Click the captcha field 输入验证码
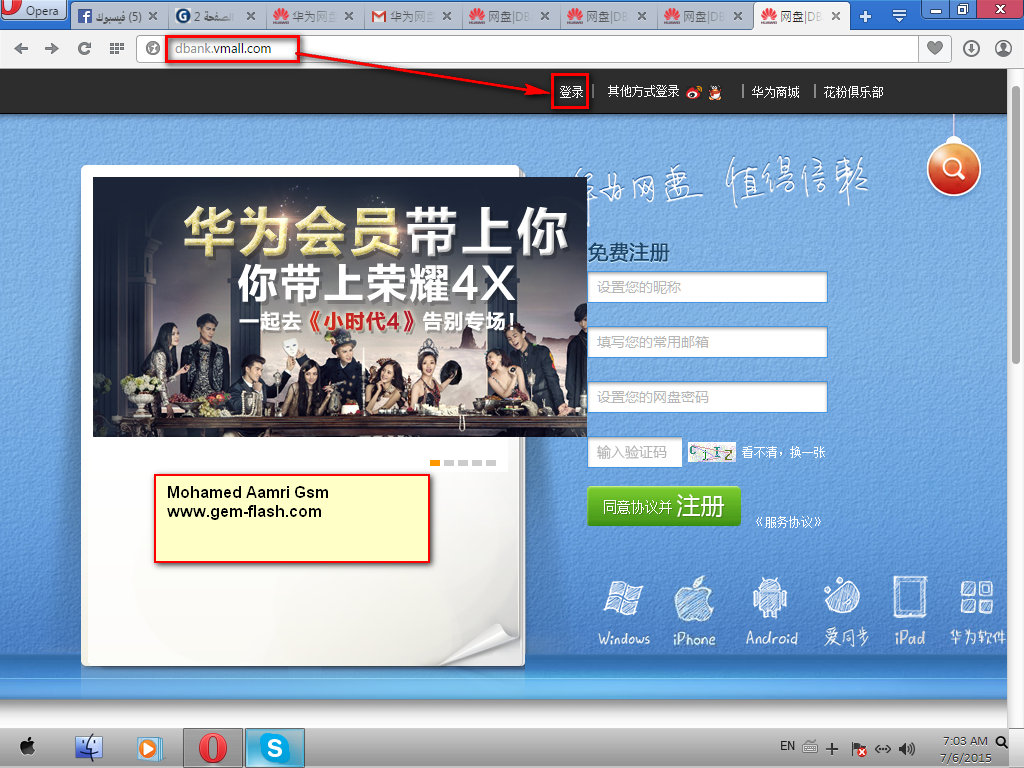 [635, 452]
